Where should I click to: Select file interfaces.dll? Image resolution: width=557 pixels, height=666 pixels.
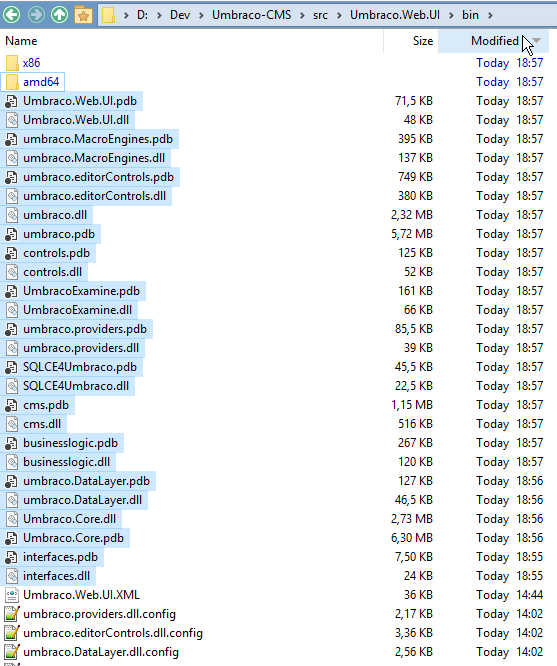pos(57,576)
